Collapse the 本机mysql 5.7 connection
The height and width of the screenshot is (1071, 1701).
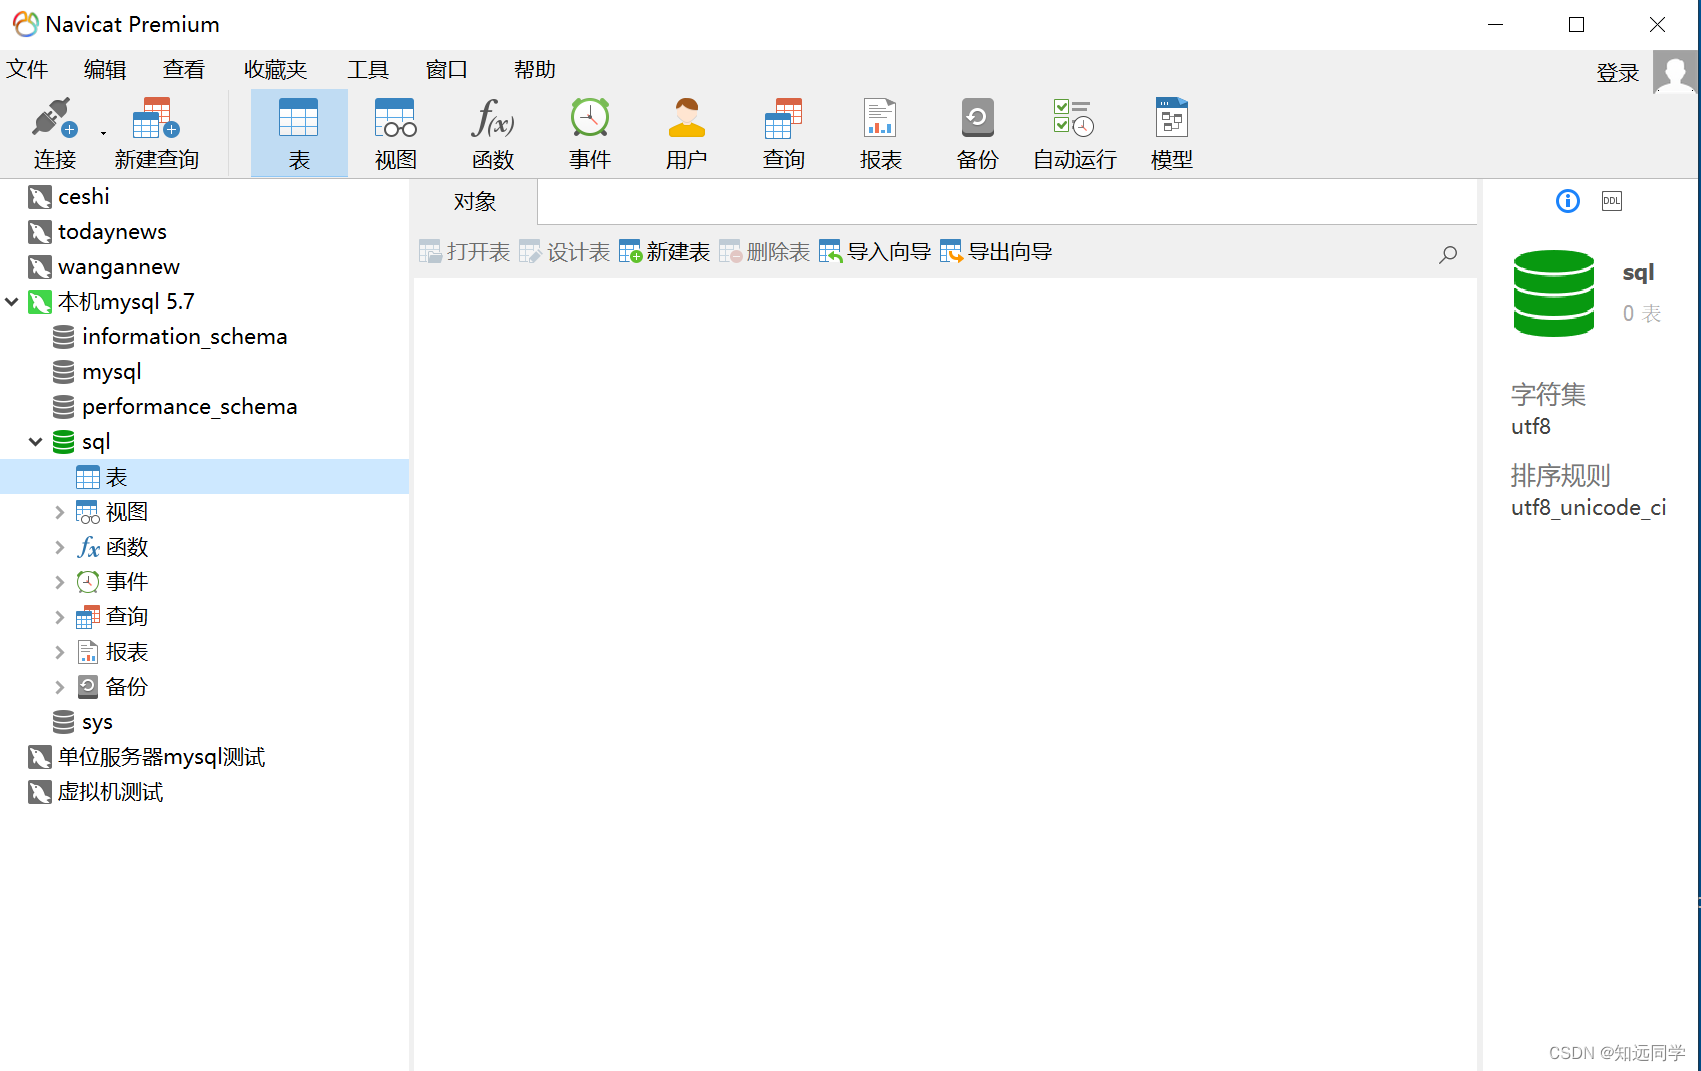(12, 301)
